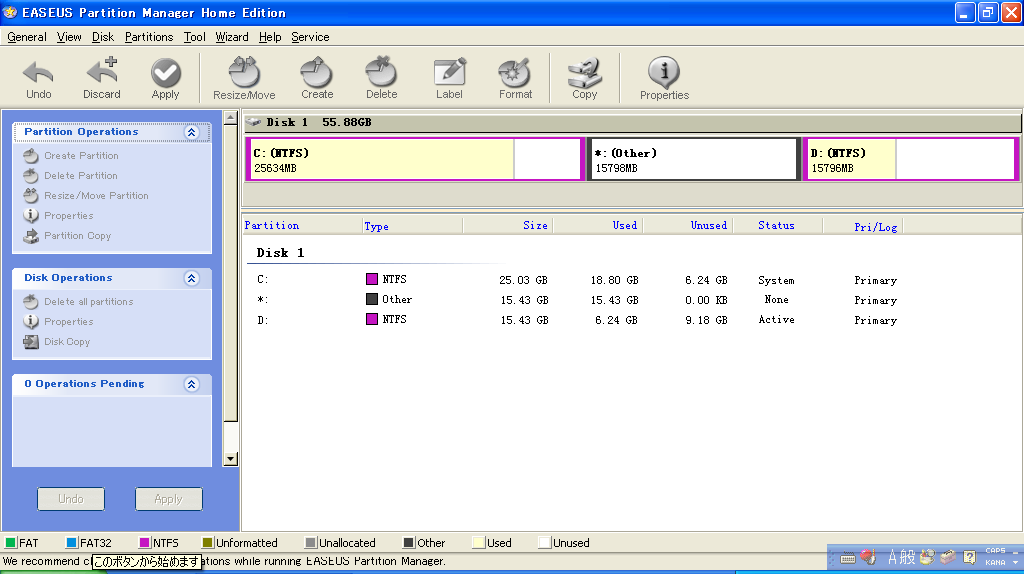Click the Status column header

[x=777, y=225]
